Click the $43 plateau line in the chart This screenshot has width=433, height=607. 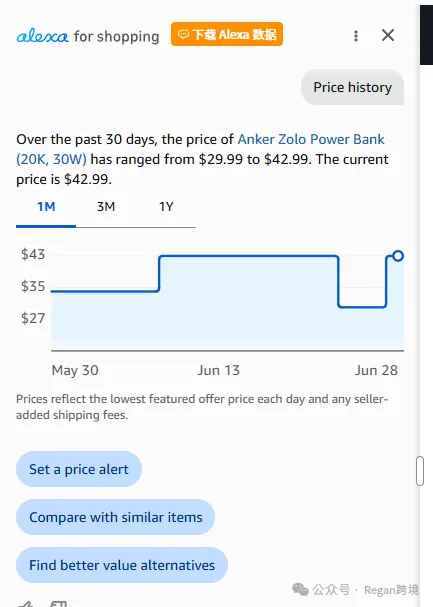[x=249, y=256]
